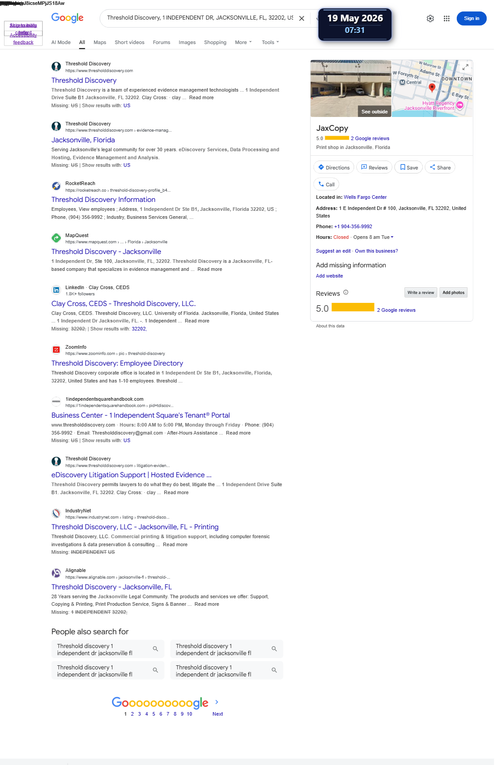This screenshot has height=765, width=500.
Task: Go to results page 5
Action: click(x=153, y=714)
